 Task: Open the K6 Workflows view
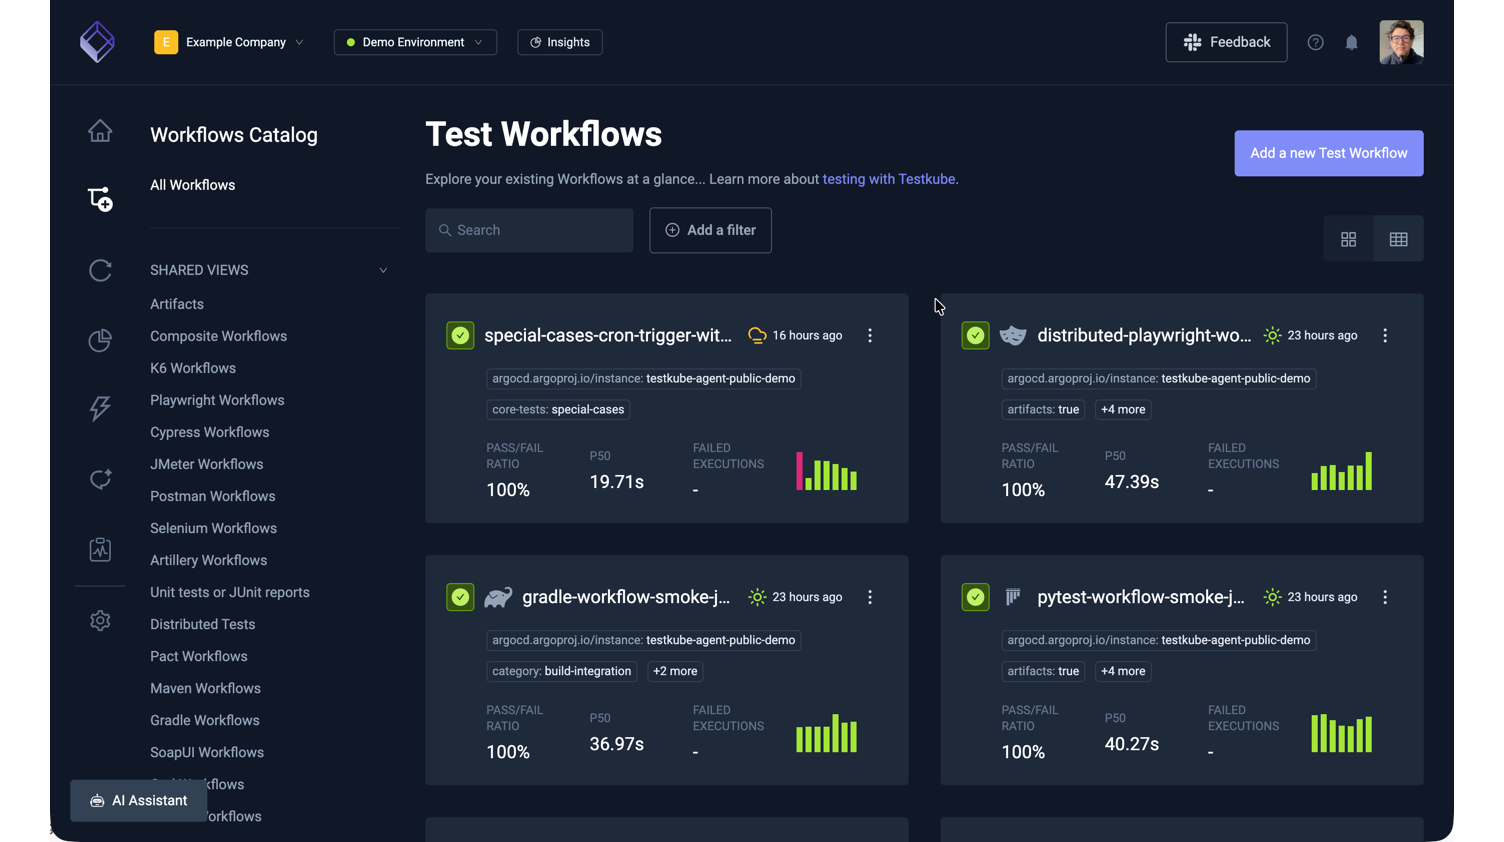tap(193, 368)
